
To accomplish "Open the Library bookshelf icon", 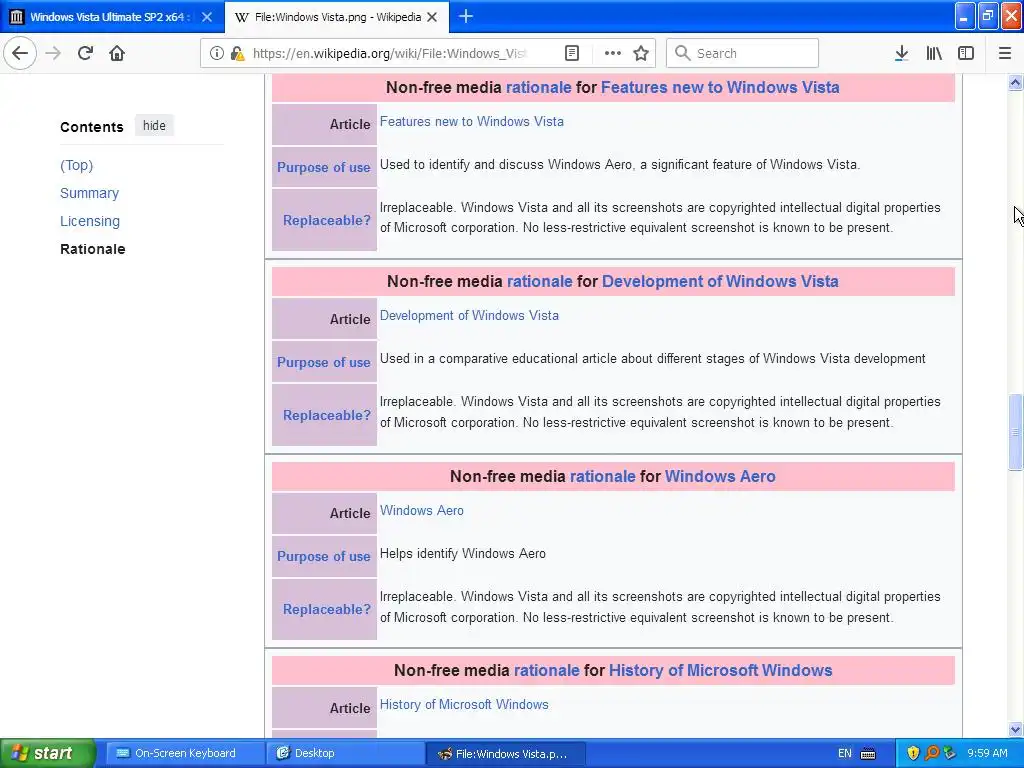I will 934,54.
